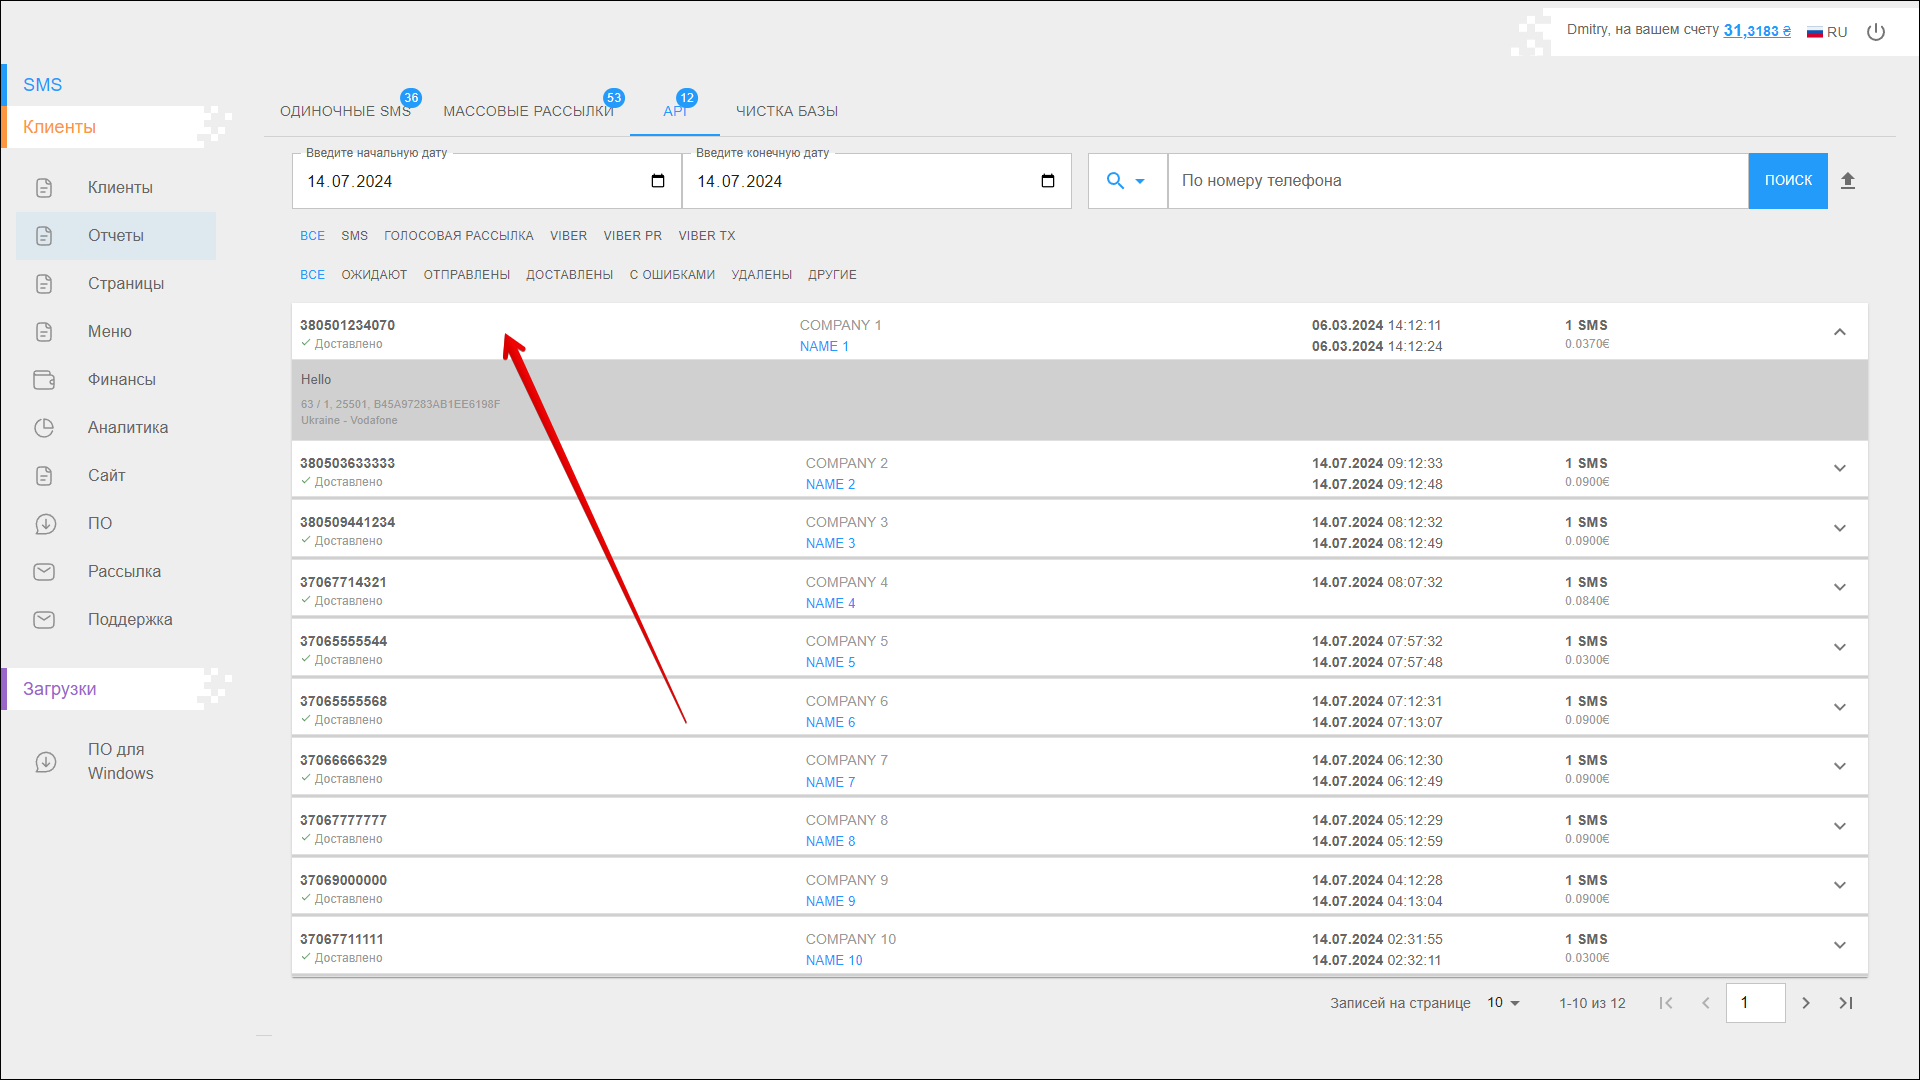Filter messages by VIBER type
Screen dimensions: 1920x1080
pyautogui.click(x=568, y=236)
